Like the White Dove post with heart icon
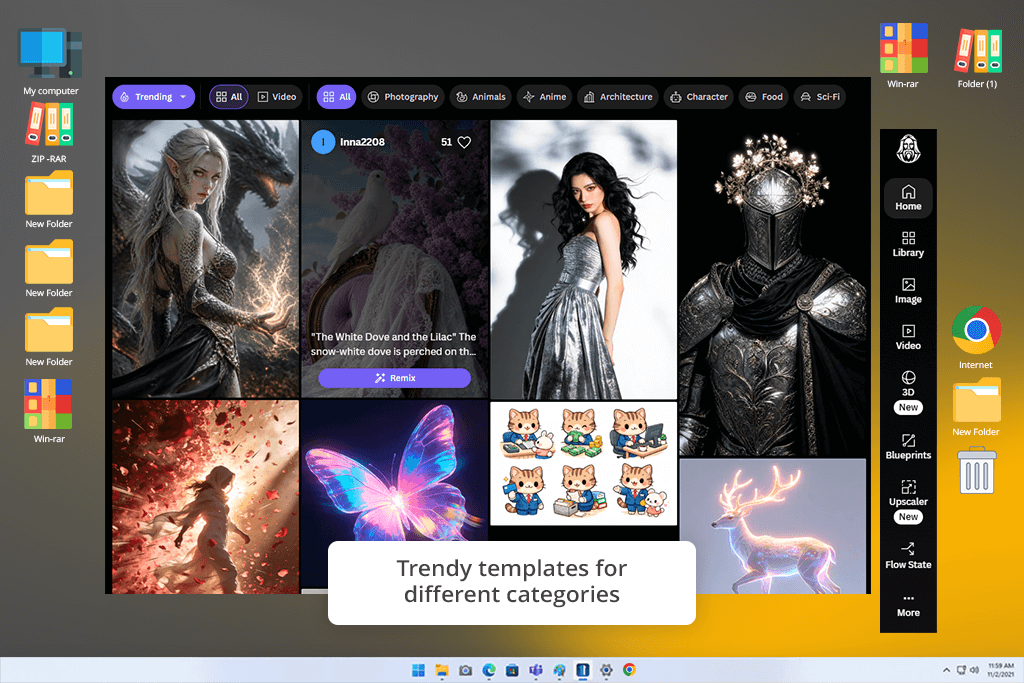Image resolution: width=1024 pixels, height=683 pixels. pos(464,142)
